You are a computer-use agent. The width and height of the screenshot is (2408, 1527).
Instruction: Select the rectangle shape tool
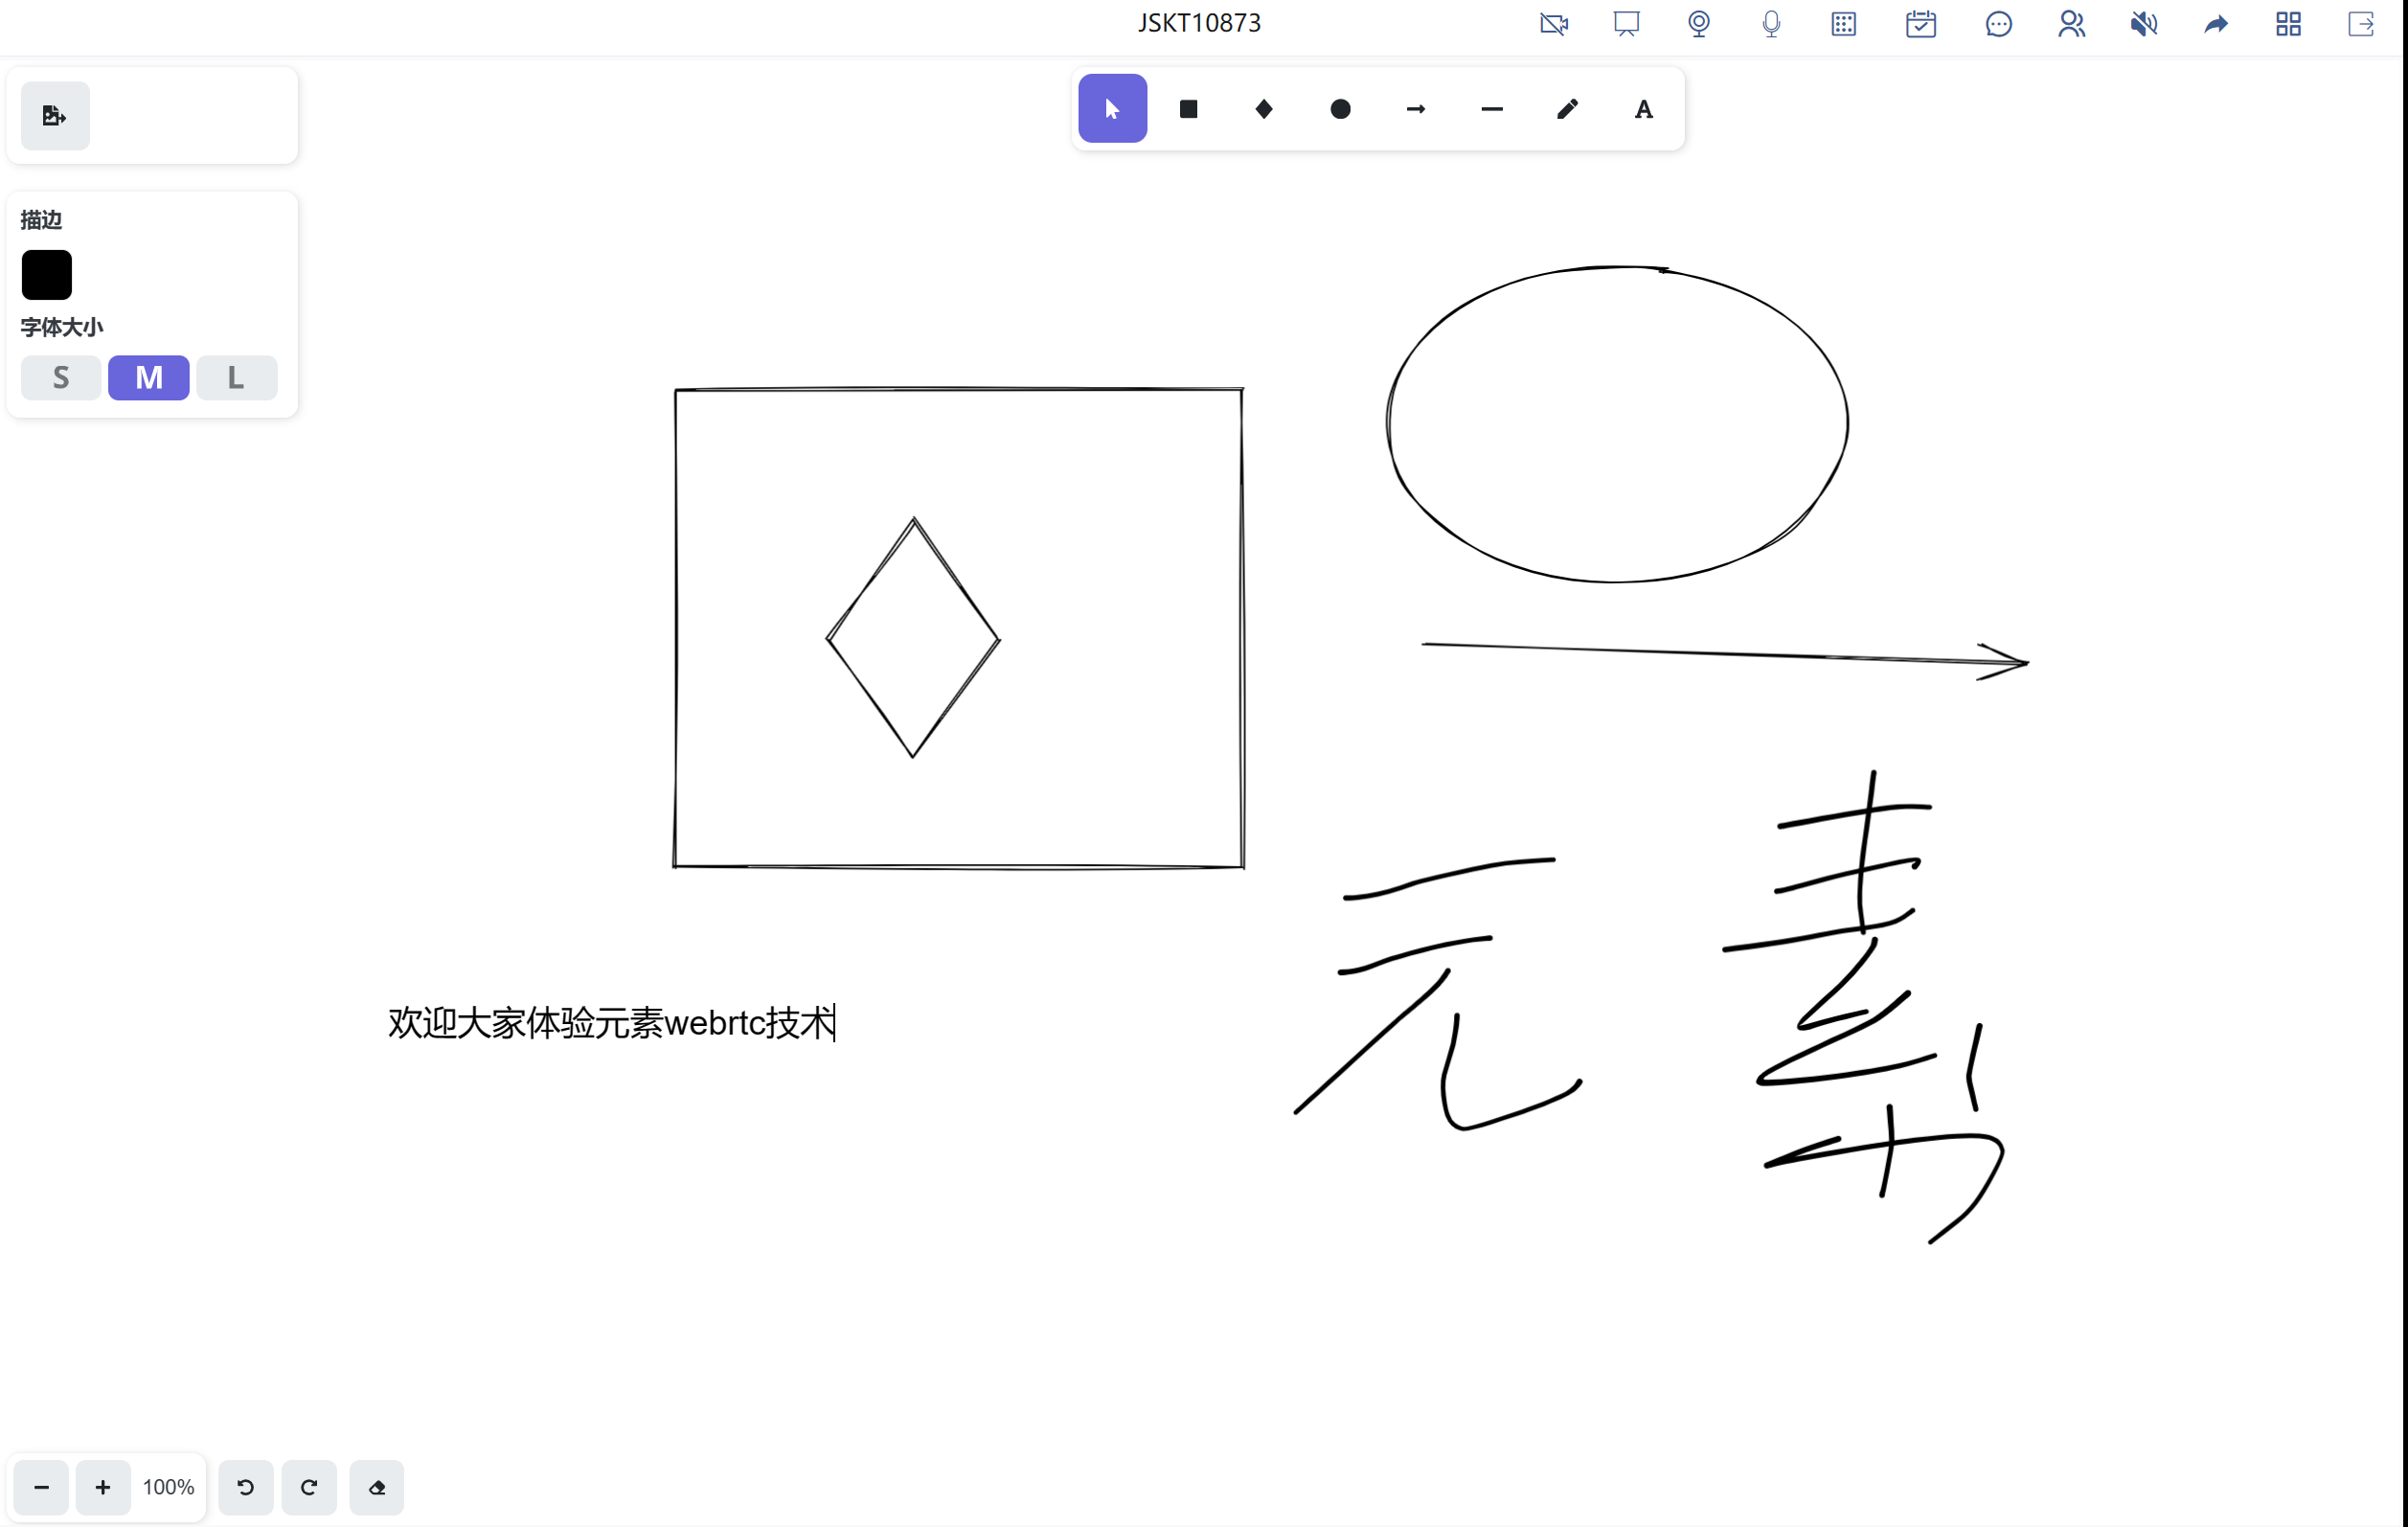click(1188, 109)
